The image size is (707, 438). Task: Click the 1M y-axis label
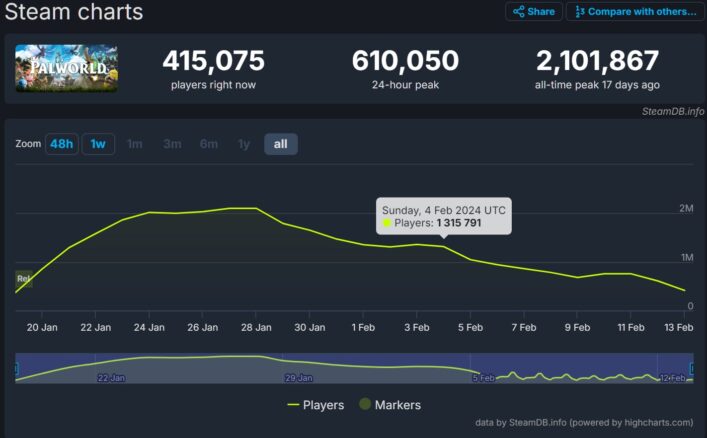(687, 257)
